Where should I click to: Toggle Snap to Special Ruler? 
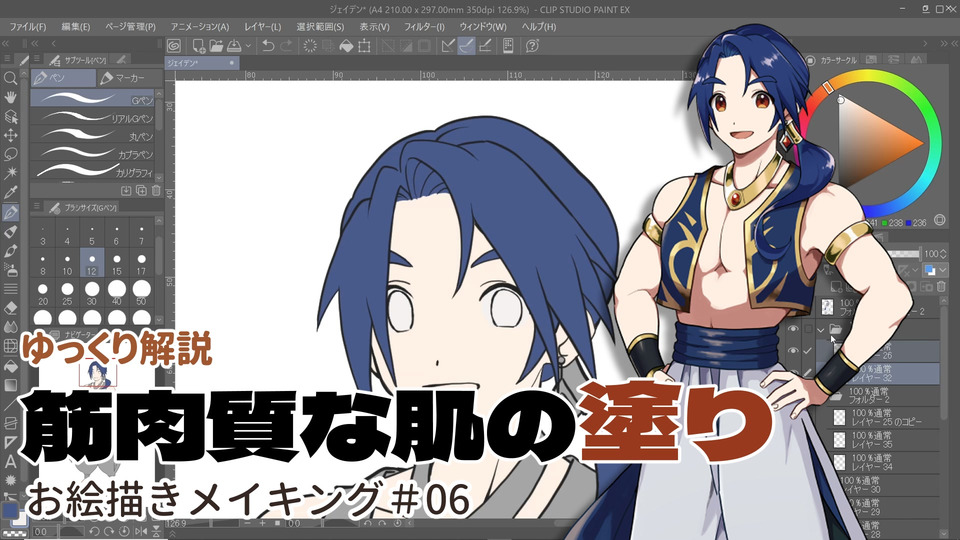click(x=467, y=46)
